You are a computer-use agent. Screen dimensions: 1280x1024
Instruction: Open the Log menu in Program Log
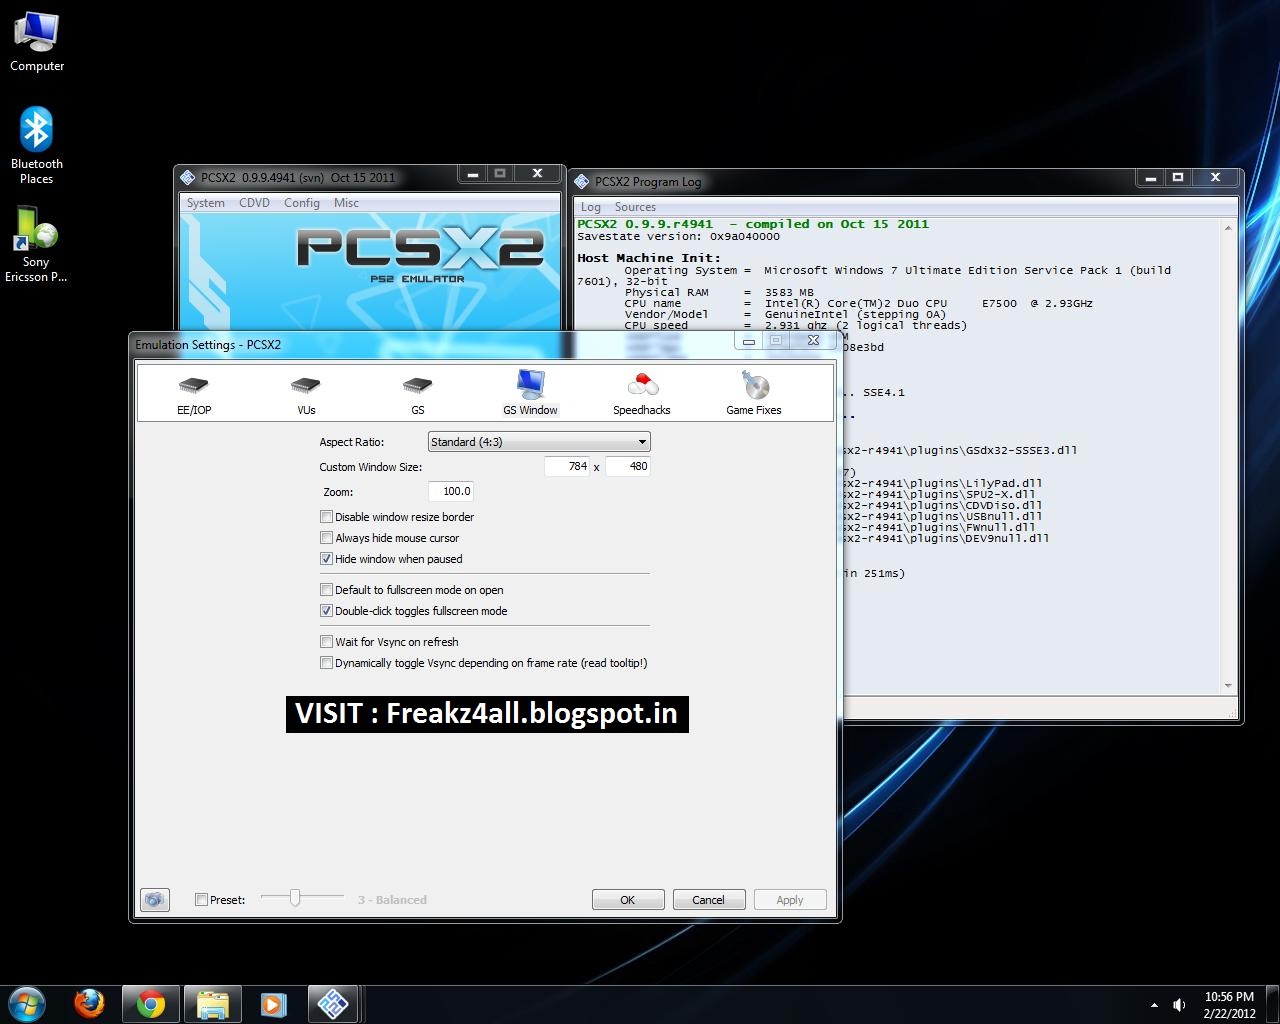click(x=591, y=207)
